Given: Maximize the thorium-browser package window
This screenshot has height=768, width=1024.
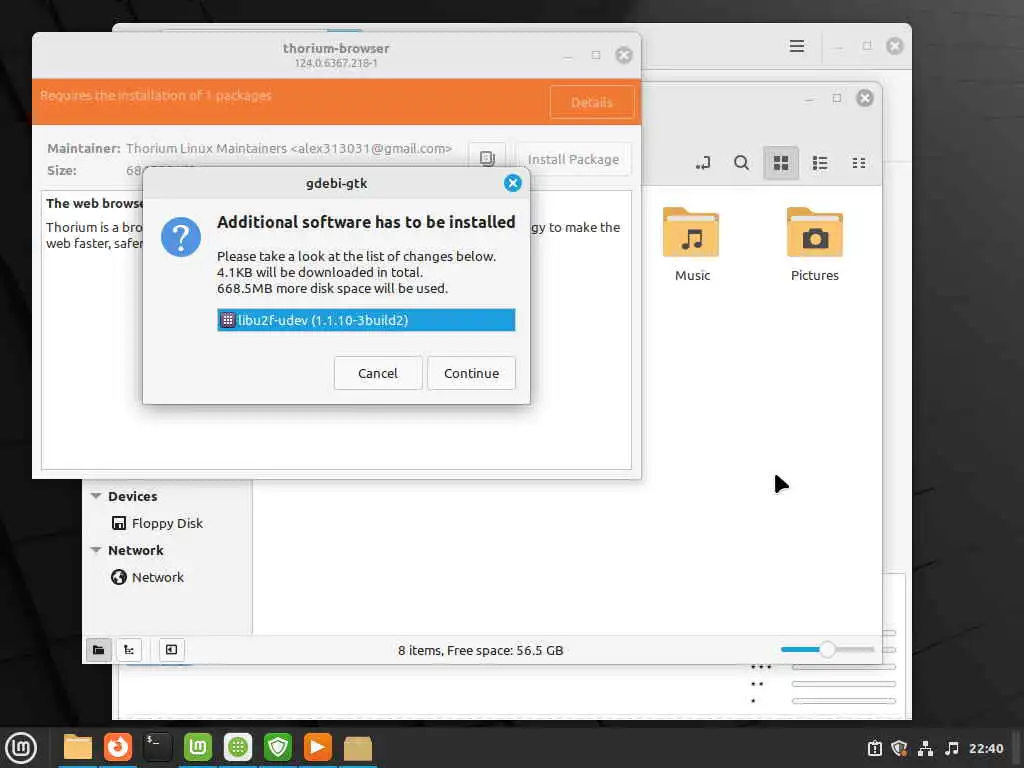Looking at the screenshot, I should click(x=596, y=56).
